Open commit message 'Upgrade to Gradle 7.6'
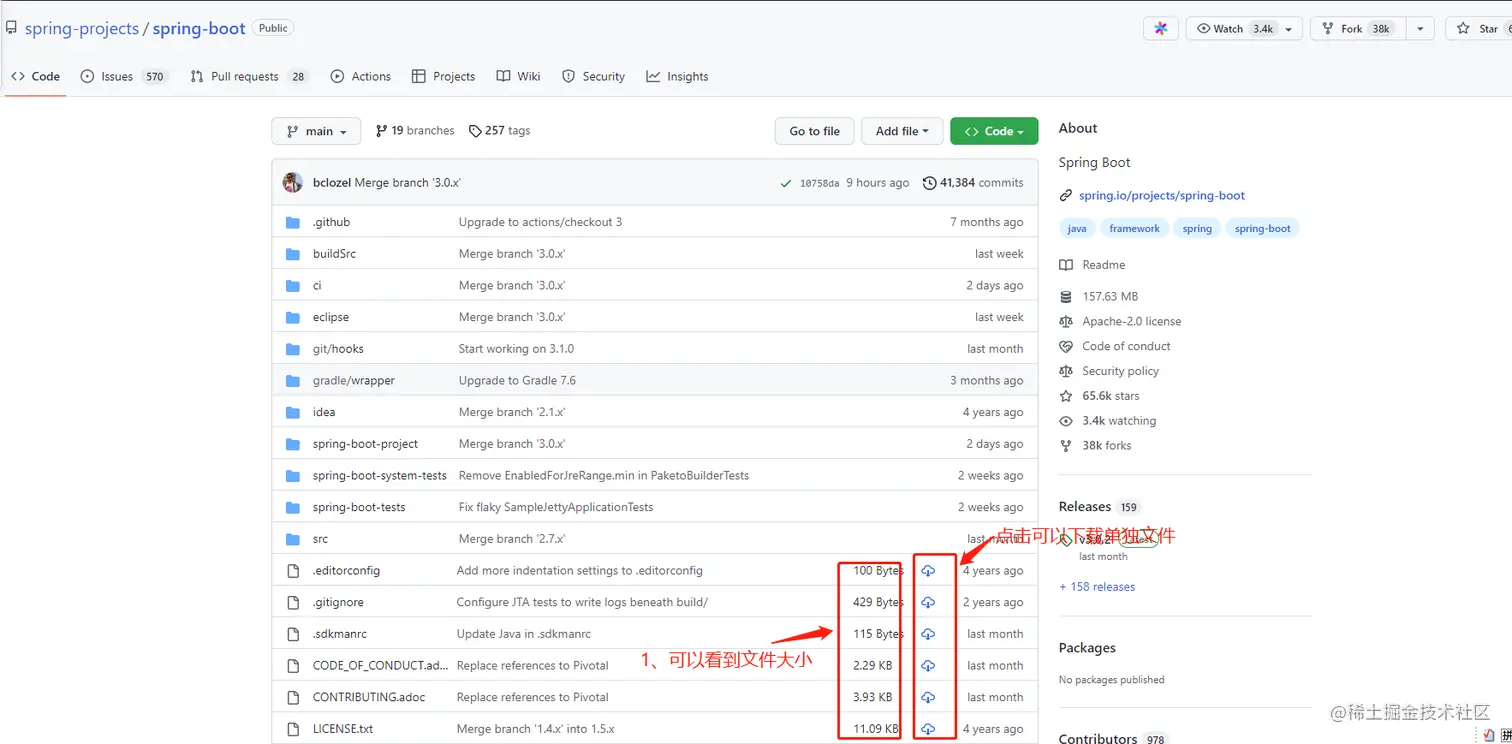Viewport: 1512px width, 744px height. coord(517,381)
